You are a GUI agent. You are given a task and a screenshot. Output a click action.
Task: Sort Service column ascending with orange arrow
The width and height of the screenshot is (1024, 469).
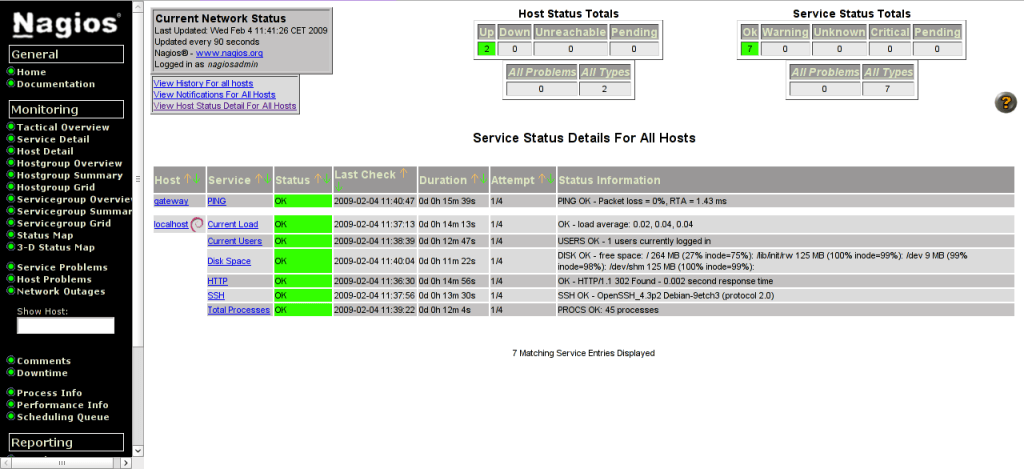coord(258,179)
